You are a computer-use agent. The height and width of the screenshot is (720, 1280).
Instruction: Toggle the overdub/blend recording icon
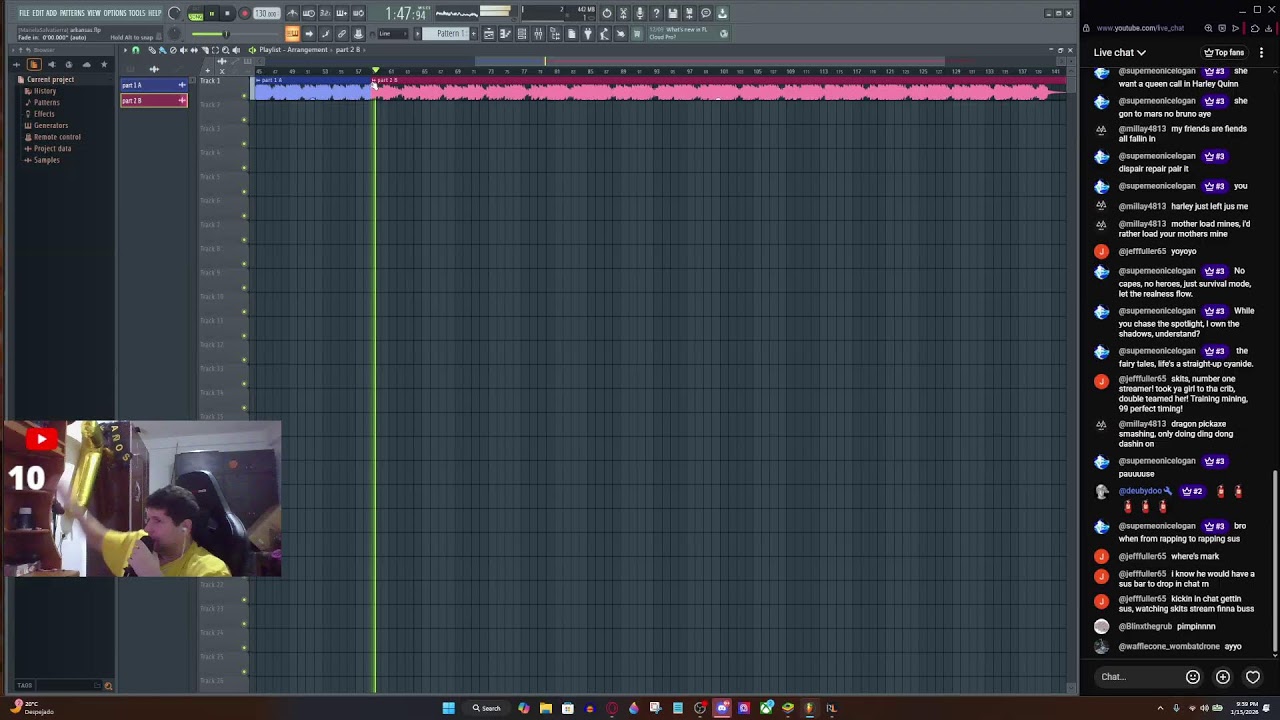[x=342, y=13]
